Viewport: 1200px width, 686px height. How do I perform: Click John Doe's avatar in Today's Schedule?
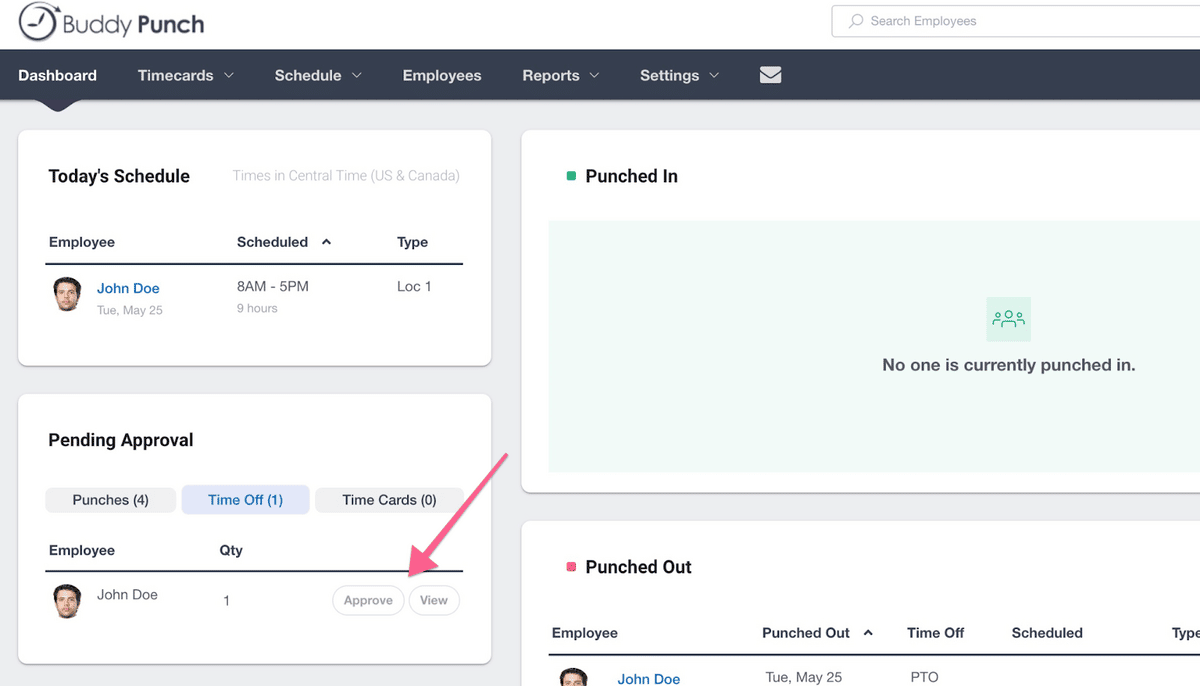click(x=67, y=294)
